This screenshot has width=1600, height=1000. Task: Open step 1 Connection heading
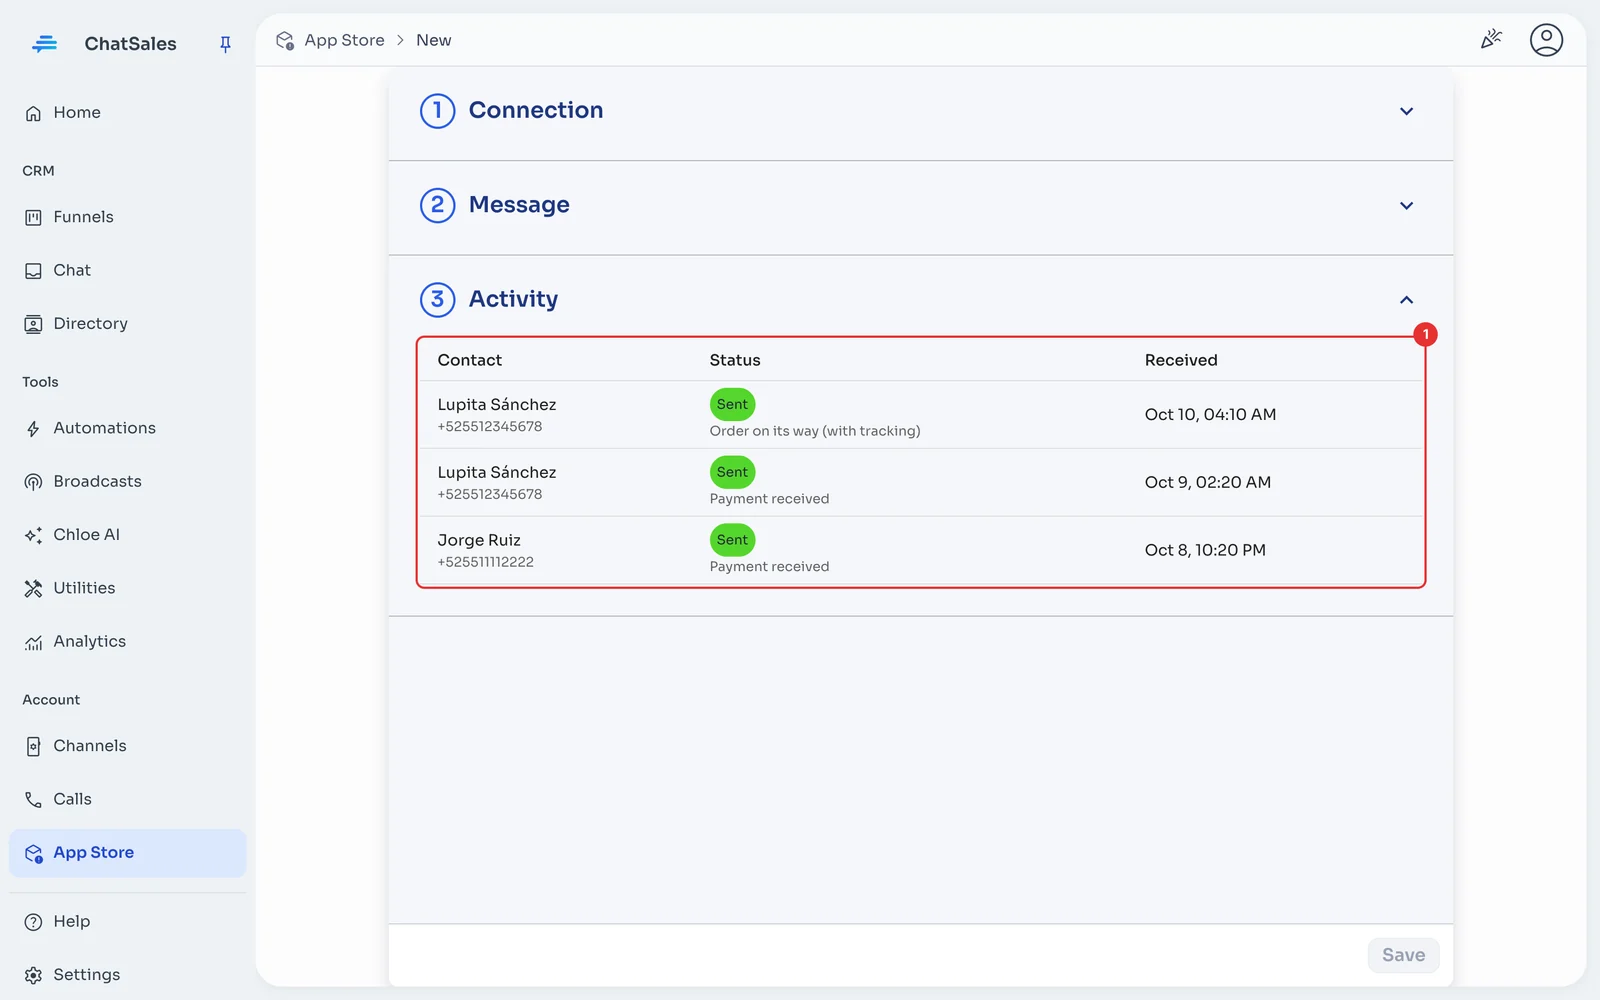click(536, 110)
